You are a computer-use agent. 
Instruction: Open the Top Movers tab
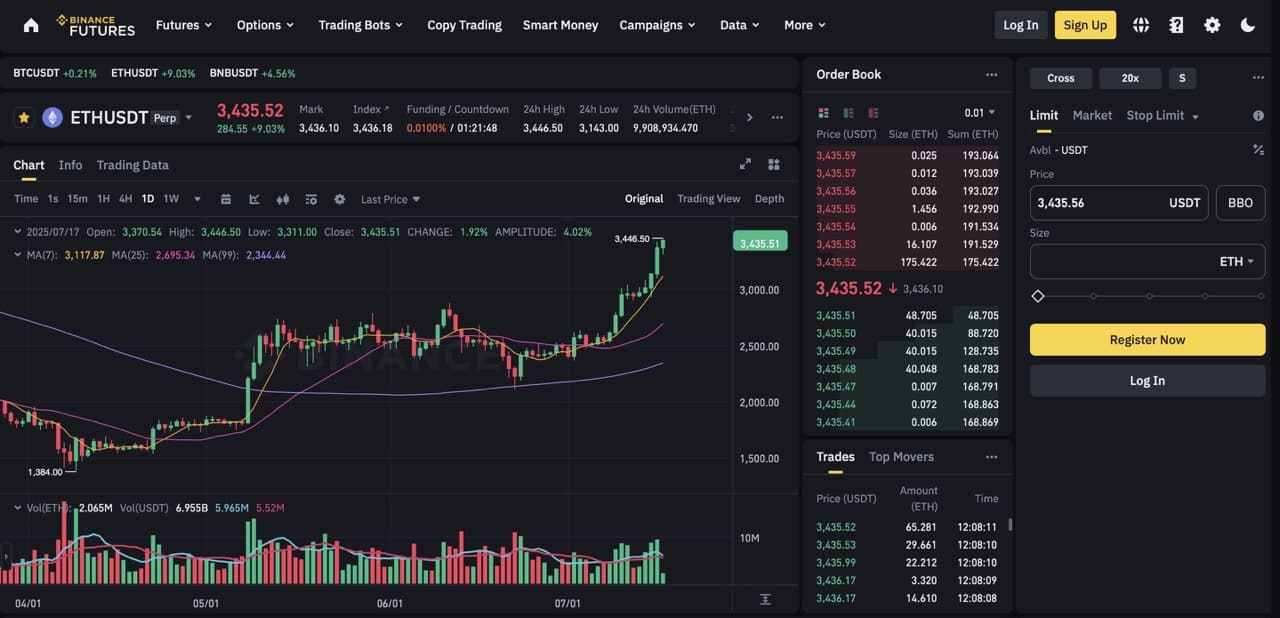coord(901,457)
